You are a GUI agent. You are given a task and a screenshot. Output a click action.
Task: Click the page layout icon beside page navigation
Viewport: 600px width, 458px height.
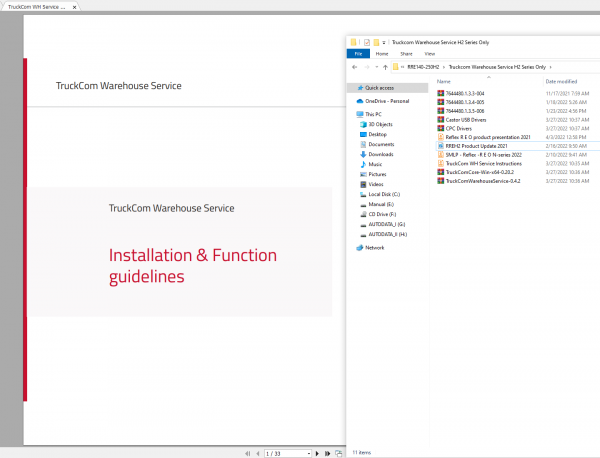(x=339, y=453)
